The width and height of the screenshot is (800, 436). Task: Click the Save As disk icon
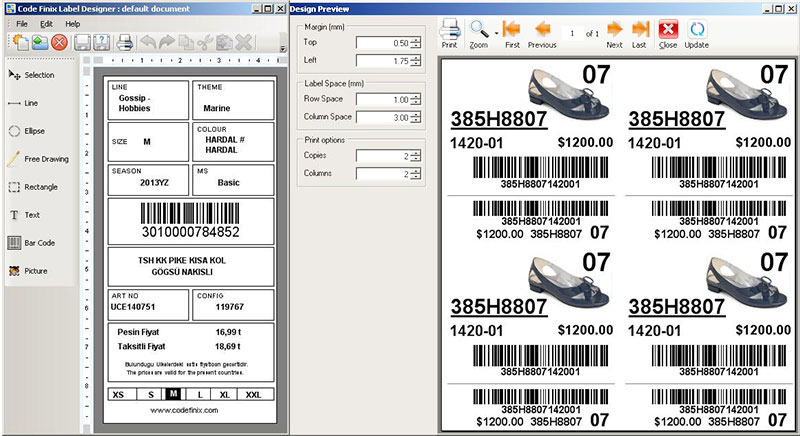click(102, 42)
